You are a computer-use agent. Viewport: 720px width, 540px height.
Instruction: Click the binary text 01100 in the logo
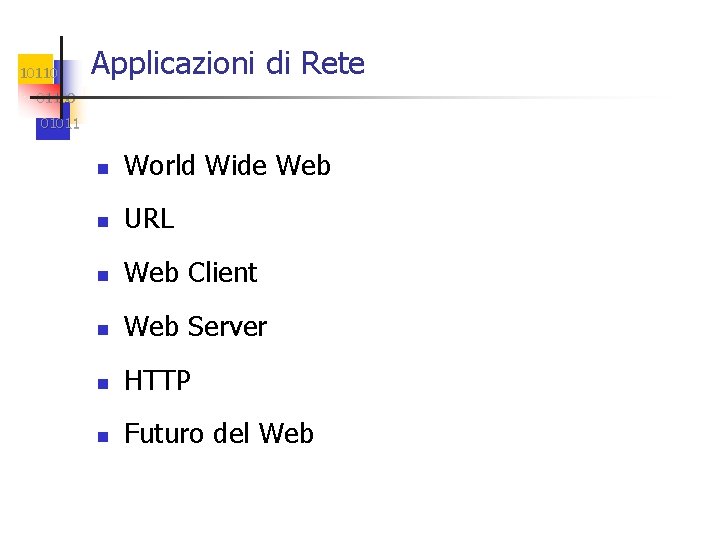click(55, 98)
